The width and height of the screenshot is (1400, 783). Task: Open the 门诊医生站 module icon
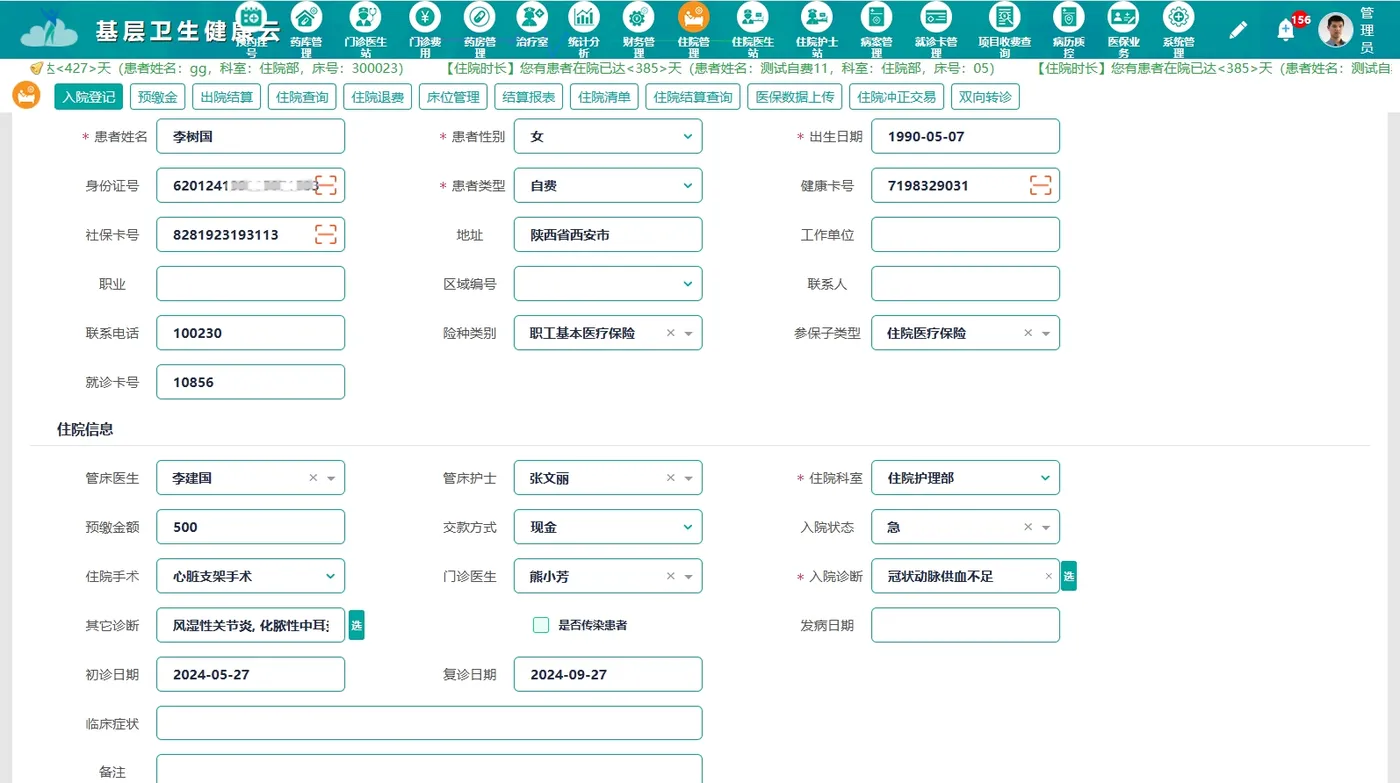click(366, 17)
